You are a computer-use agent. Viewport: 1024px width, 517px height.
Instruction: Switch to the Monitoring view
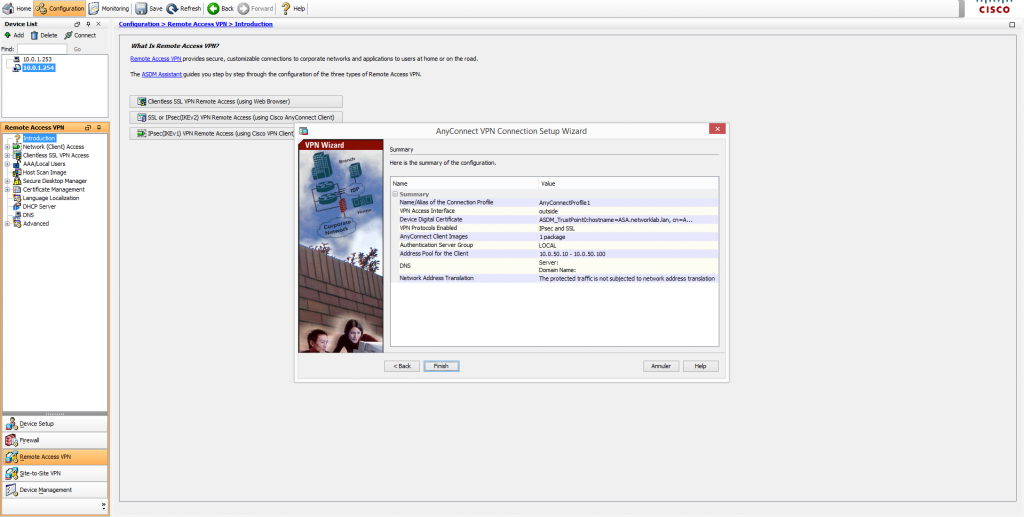[x=110, y=8]
